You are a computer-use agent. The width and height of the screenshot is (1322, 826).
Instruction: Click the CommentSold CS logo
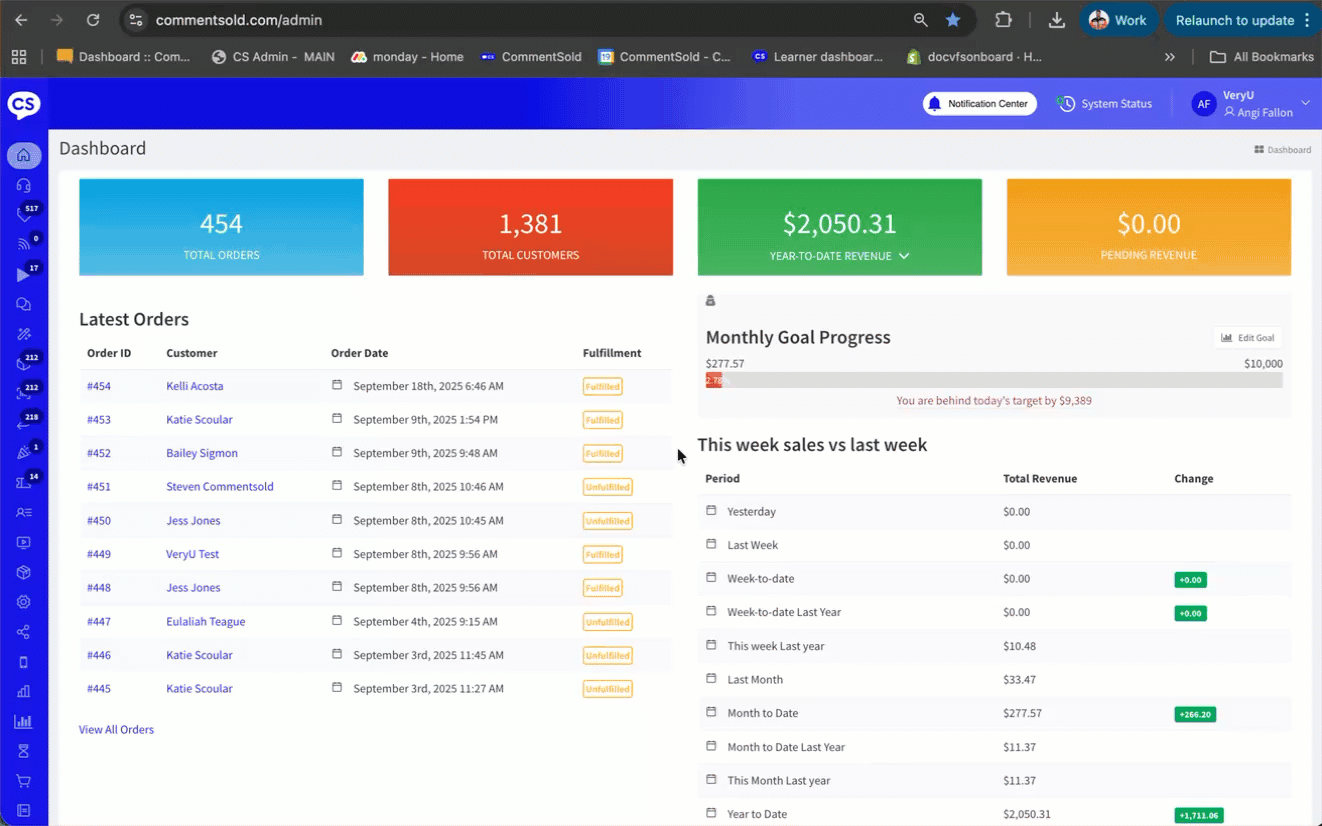click(x=24, y=104)
